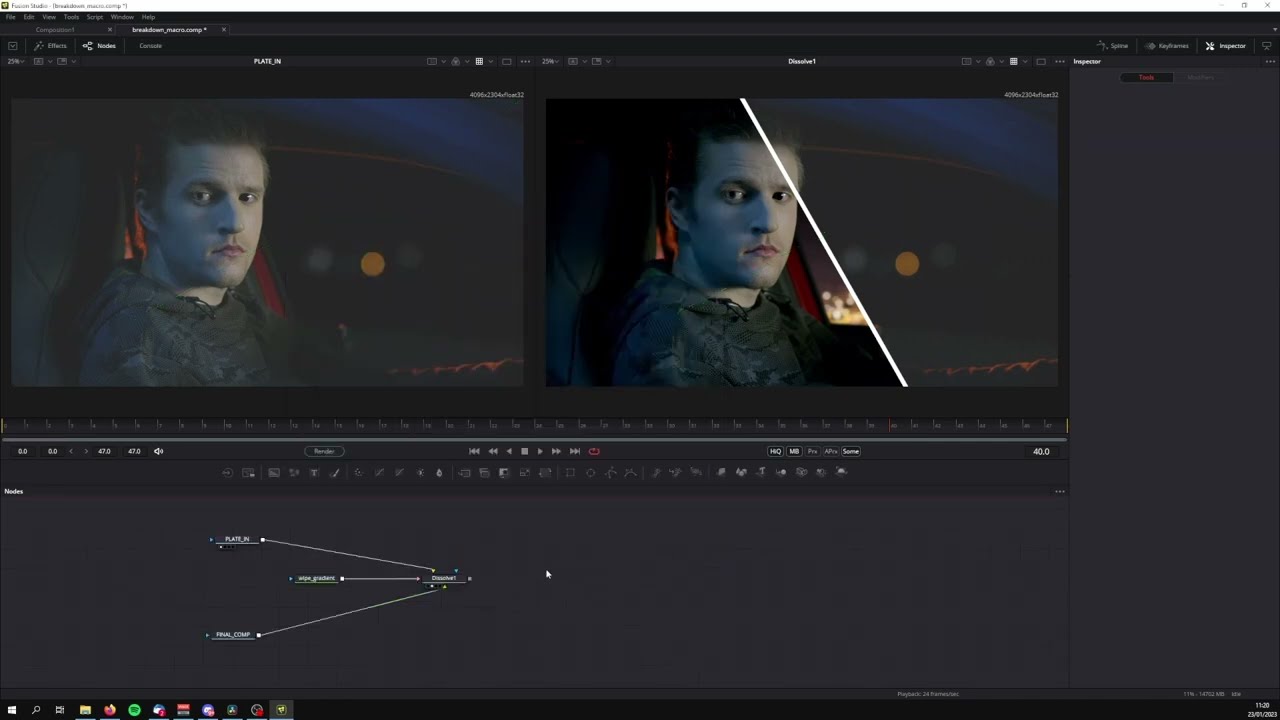Select the PLATE_IN node

(237, 540)
